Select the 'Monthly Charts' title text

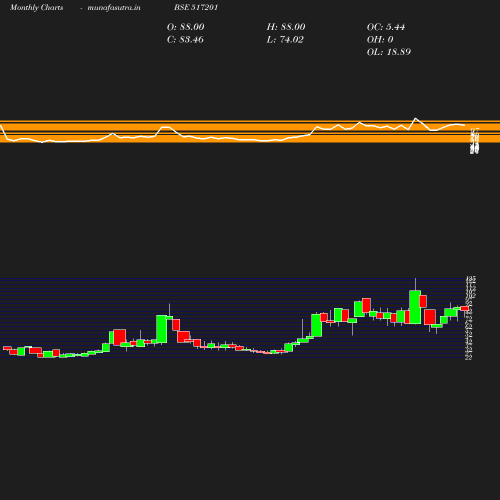tap(37, 7)
